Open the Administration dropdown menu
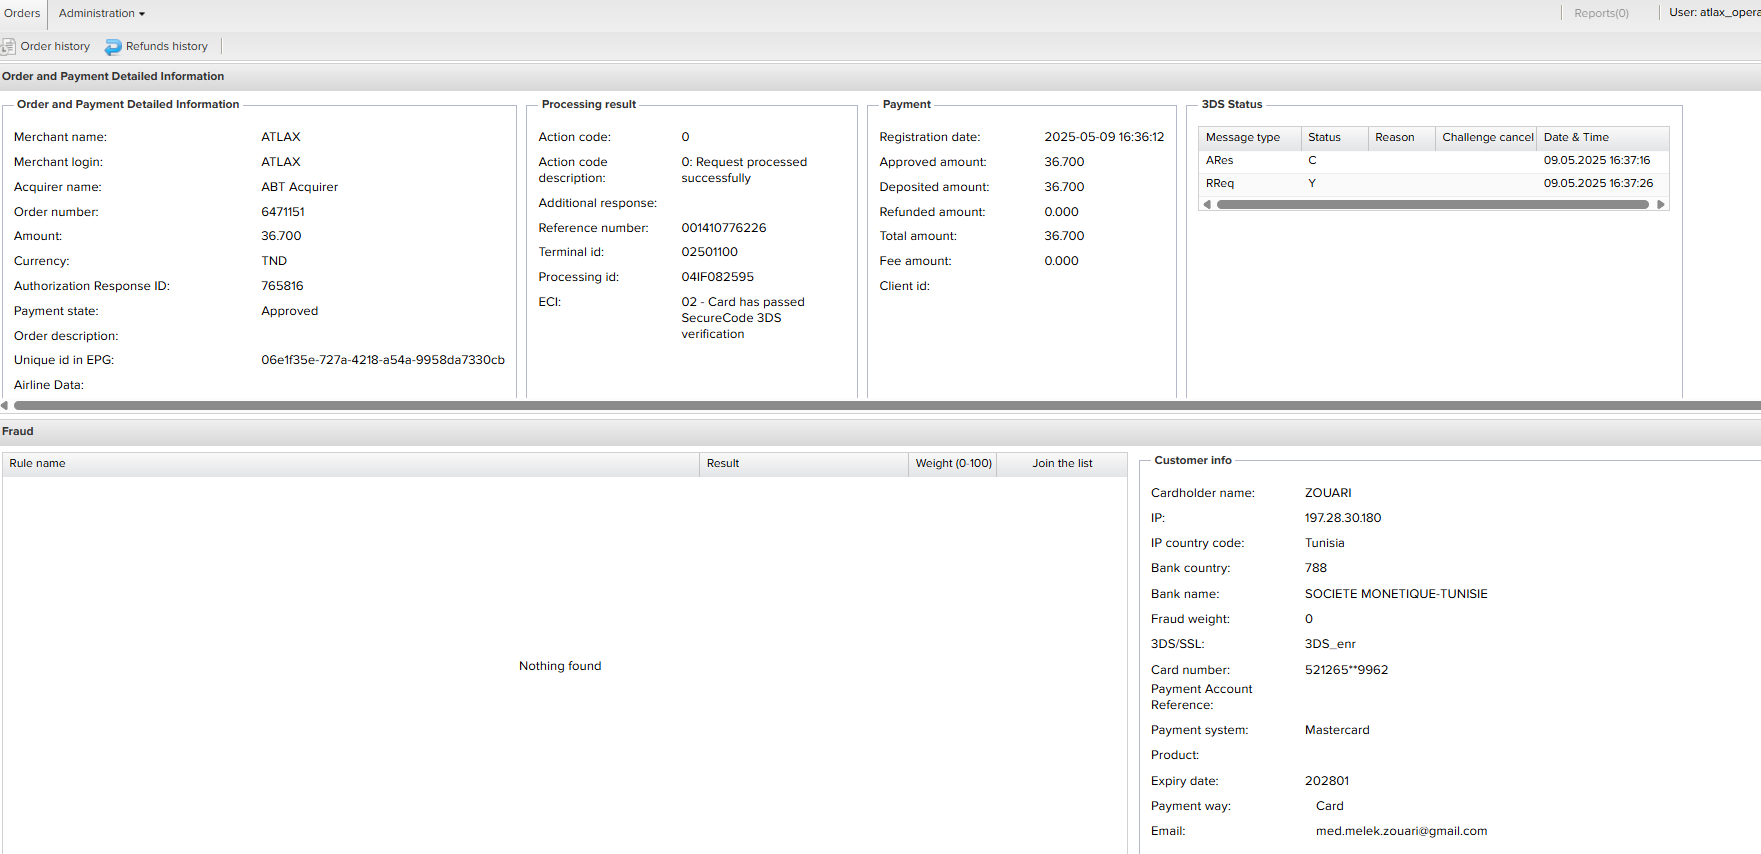 101,13
